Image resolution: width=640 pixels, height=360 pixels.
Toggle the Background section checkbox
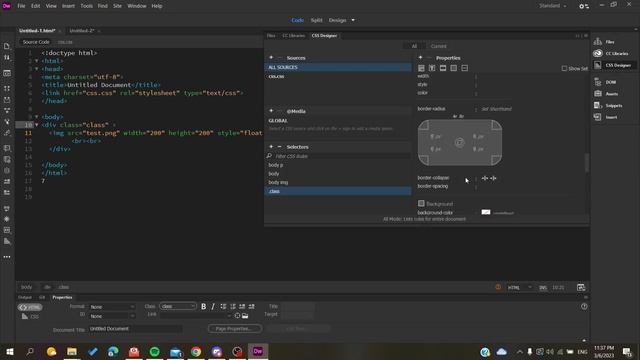pyautogui.click(x=421, y=203)
